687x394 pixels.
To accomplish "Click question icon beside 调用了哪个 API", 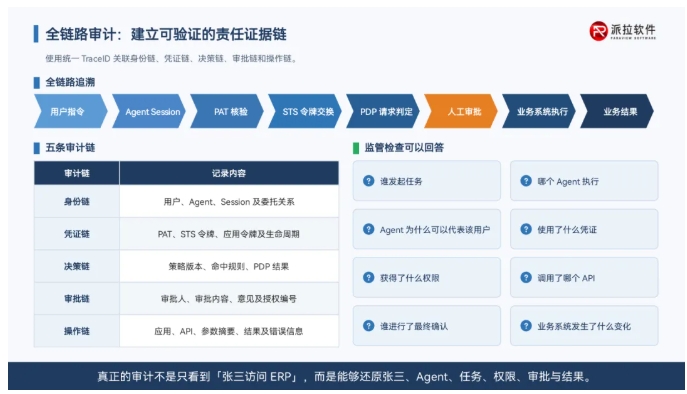I will click(526, 277).
